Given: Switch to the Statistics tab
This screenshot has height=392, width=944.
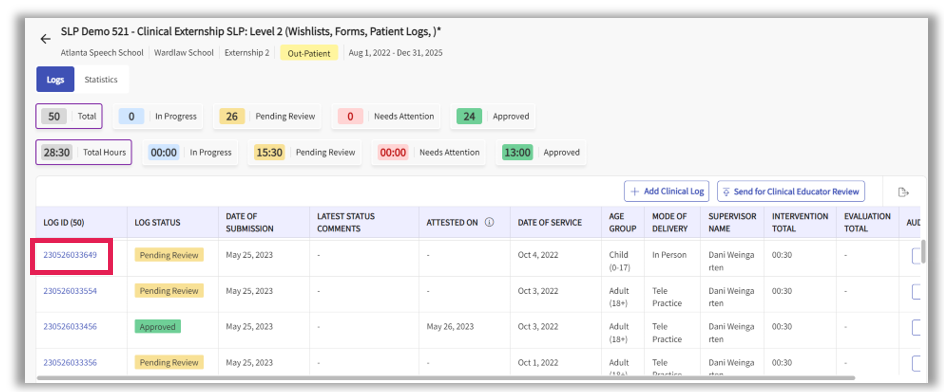Looking at the screenshot, I should 101,79.
